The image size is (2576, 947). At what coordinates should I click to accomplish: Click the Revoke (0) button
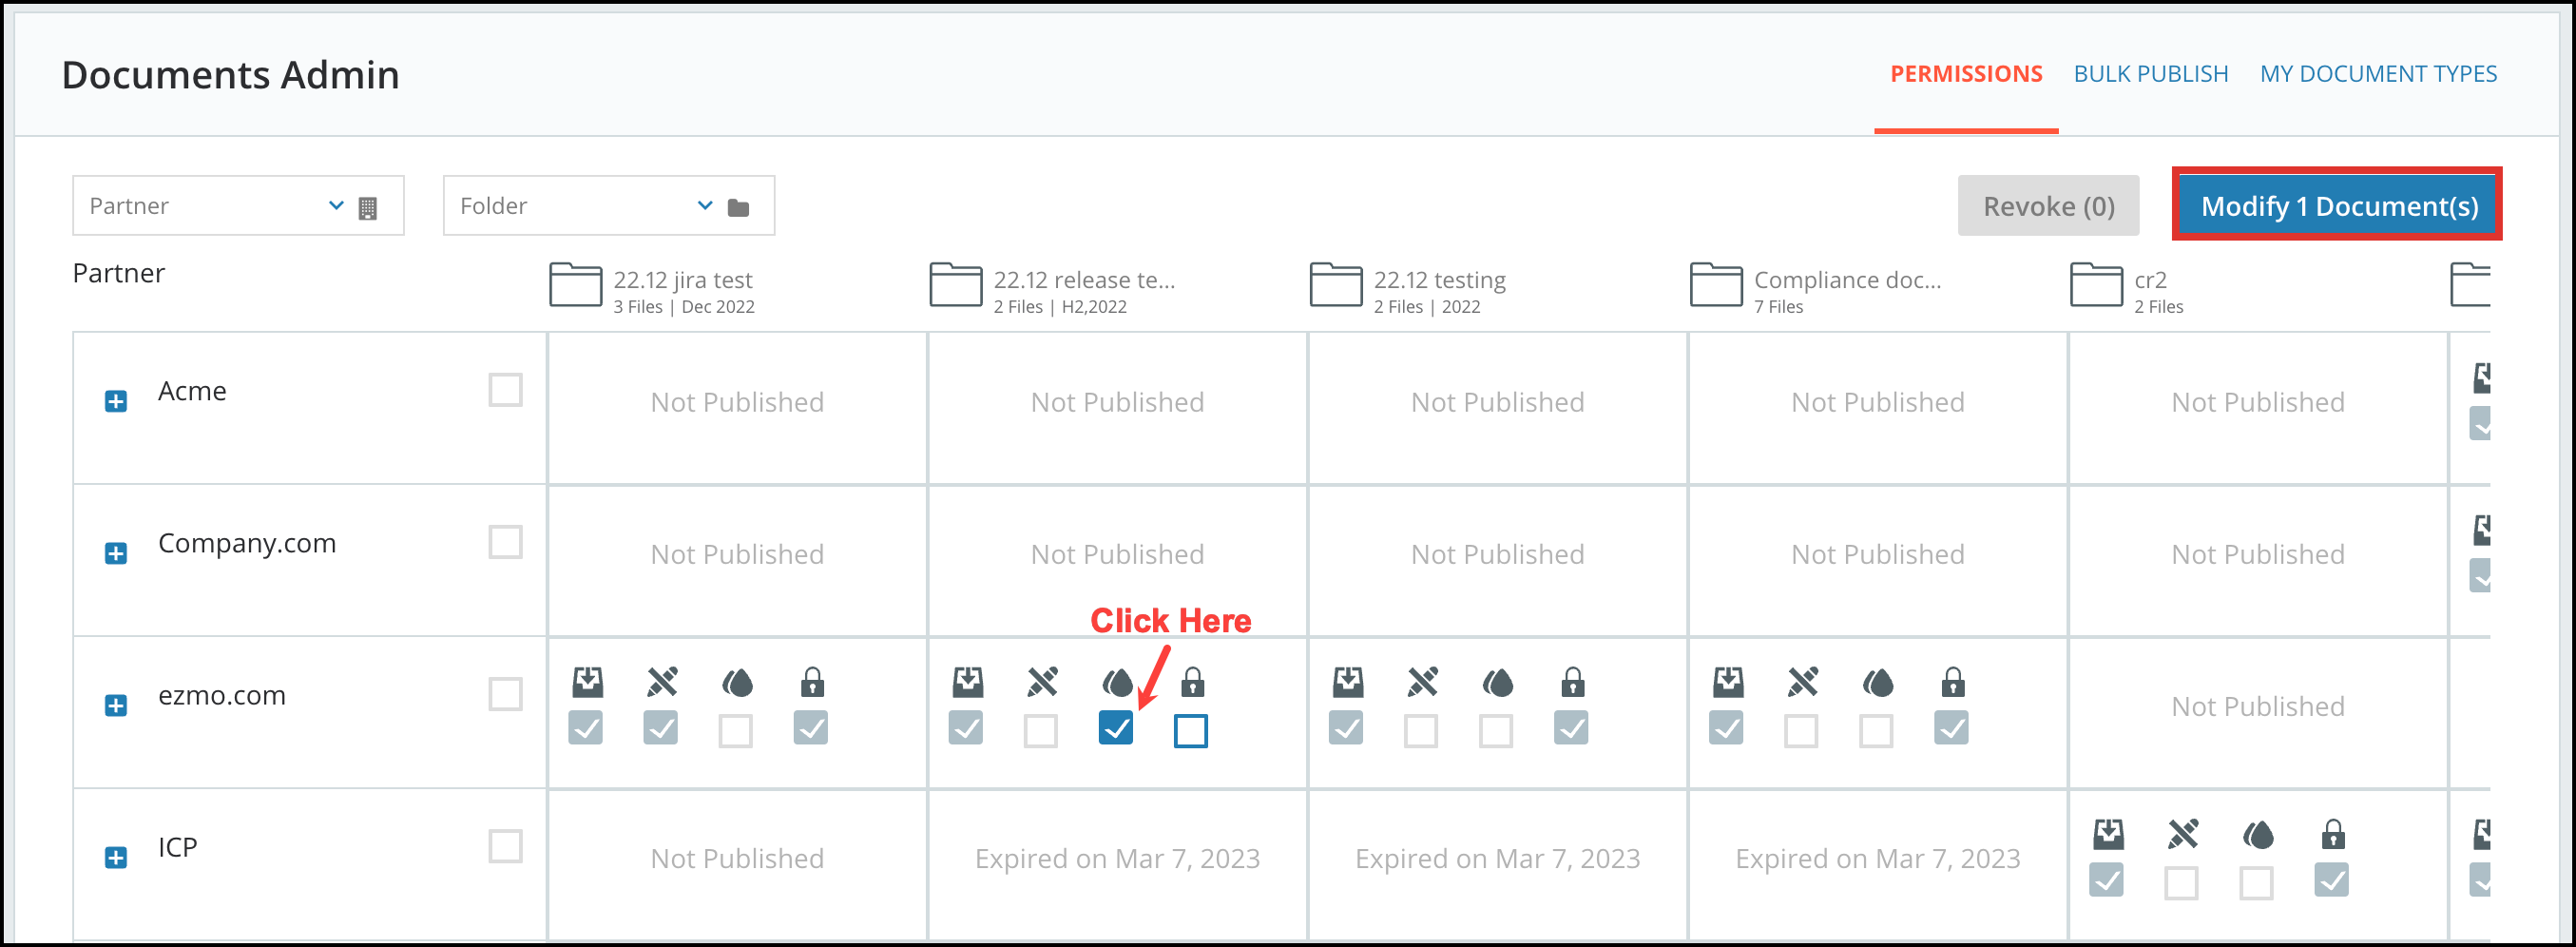(x=2048, y=206)
